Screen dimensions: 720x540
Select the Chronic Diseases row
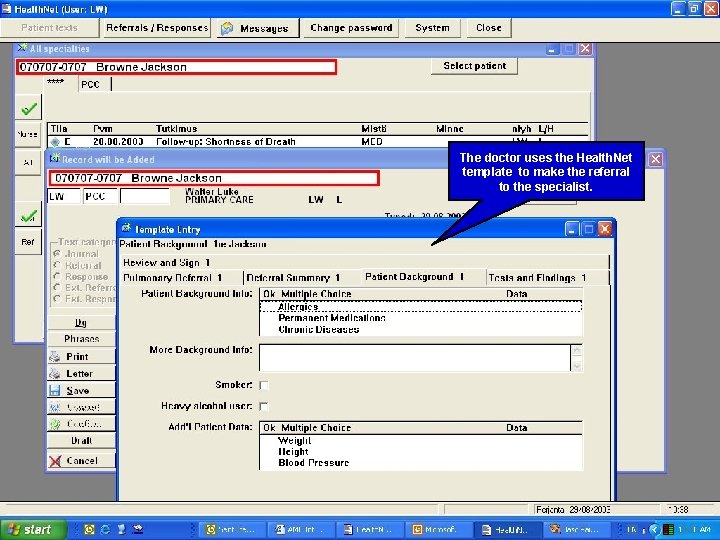[421, 329]
